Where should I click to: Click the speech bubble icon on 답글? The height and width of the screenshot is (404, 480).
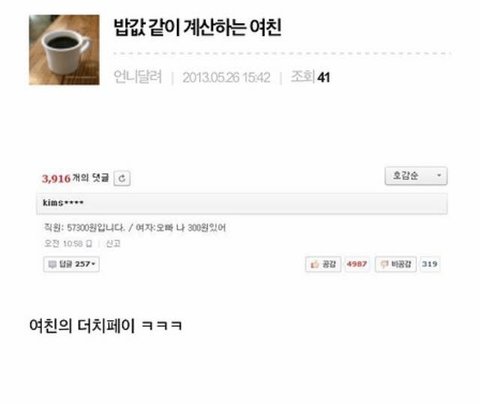[52, 264]
